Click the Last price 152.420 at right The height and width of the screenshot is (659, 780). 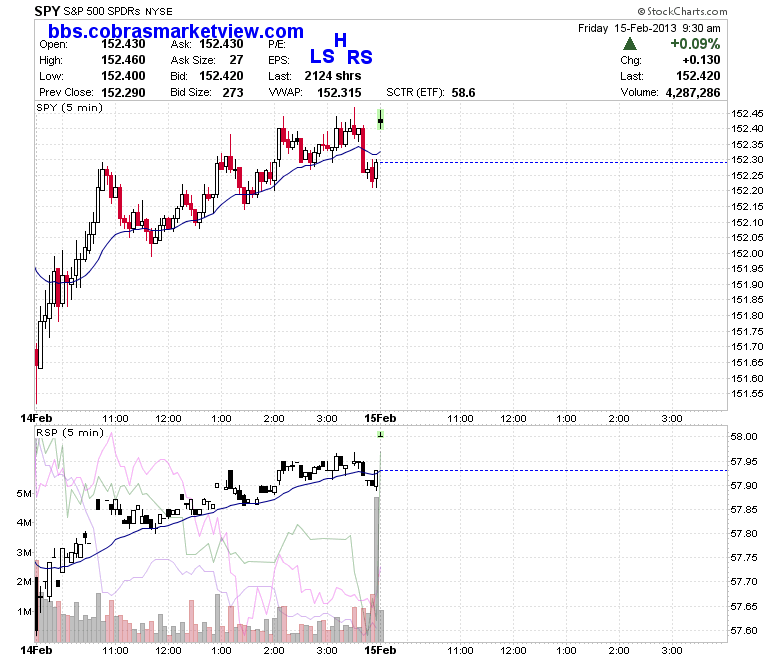tap(698, 76)
